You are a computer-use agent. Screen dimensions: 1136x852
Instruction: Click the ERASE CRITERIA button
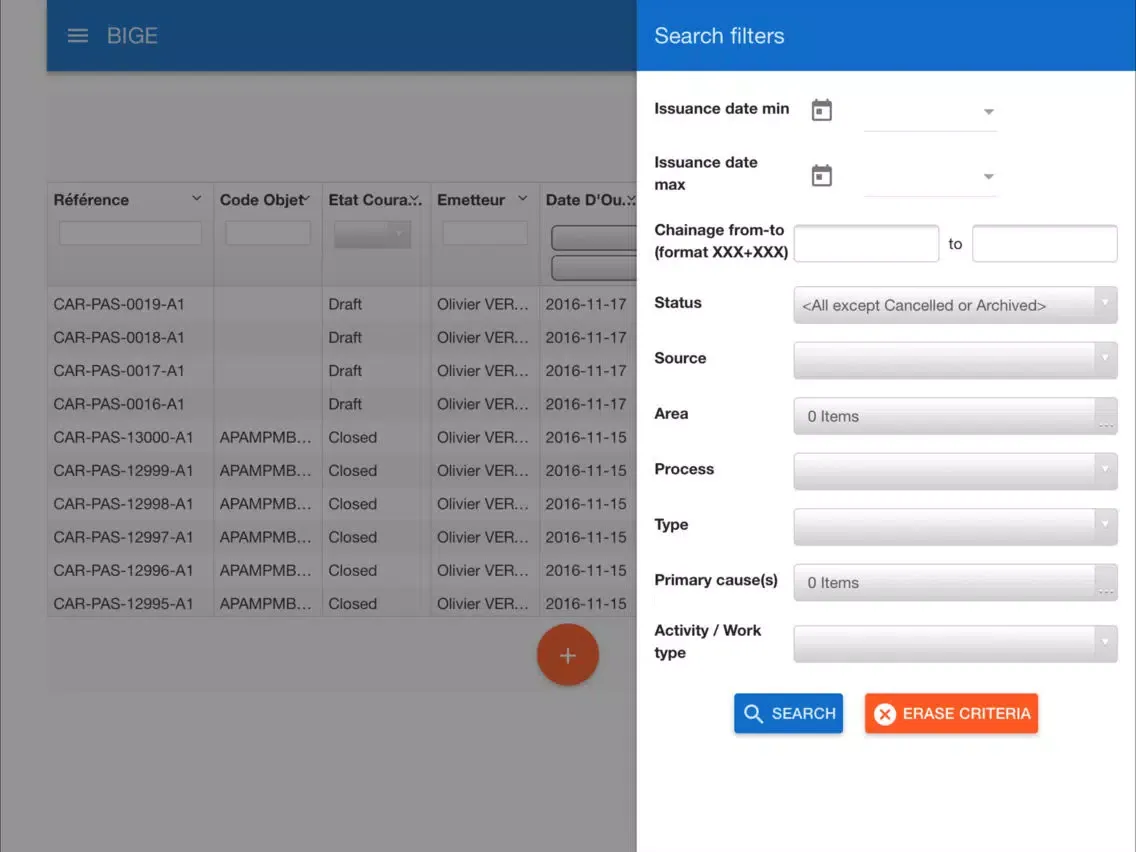pyautogui.click(x=951, y=714)
